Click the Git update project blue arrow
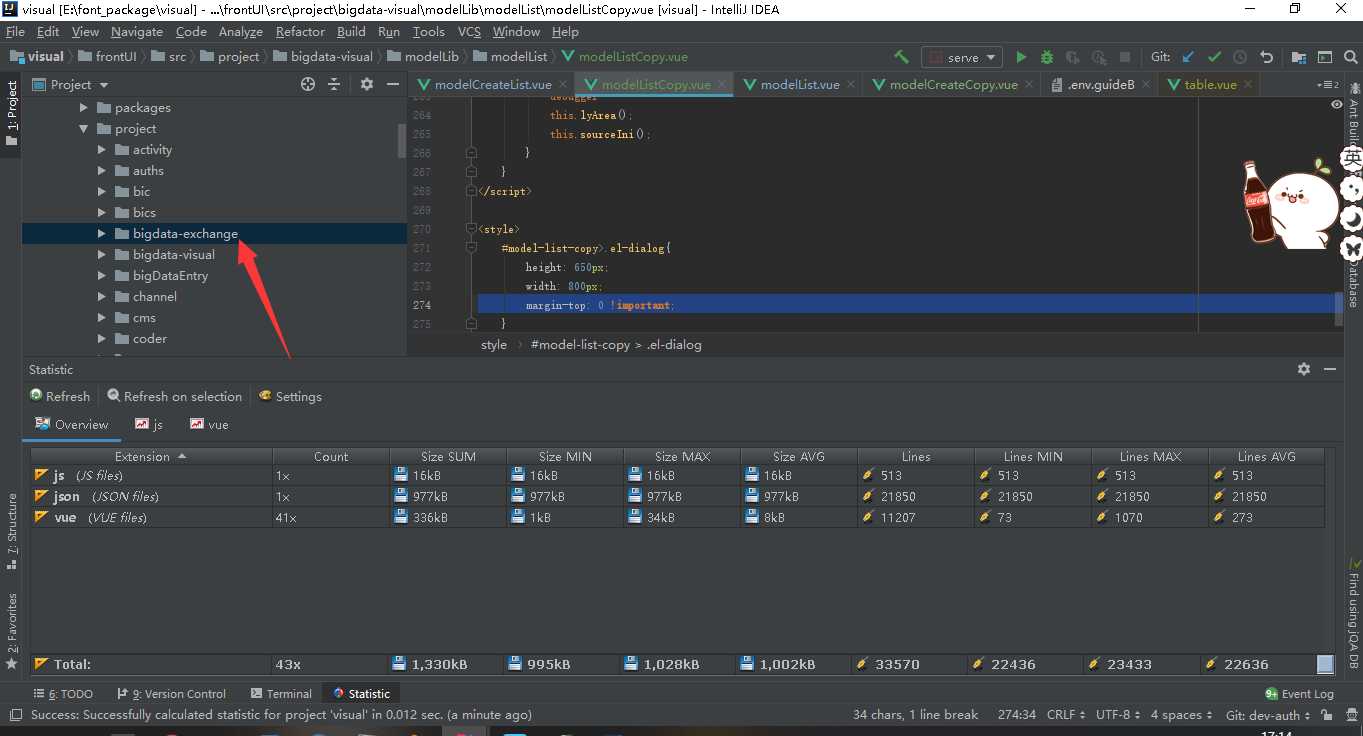 click(1188, 57)
